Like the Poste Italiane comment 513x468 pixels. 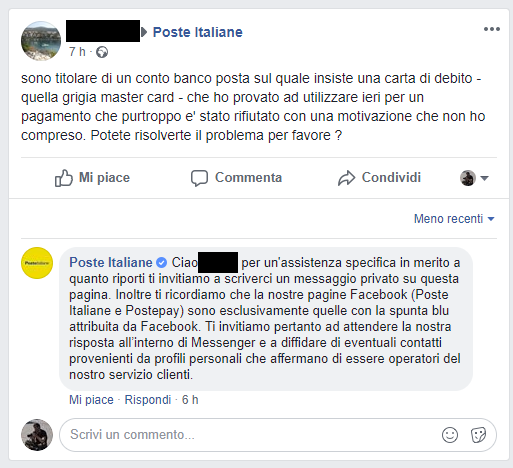[91, 400]
